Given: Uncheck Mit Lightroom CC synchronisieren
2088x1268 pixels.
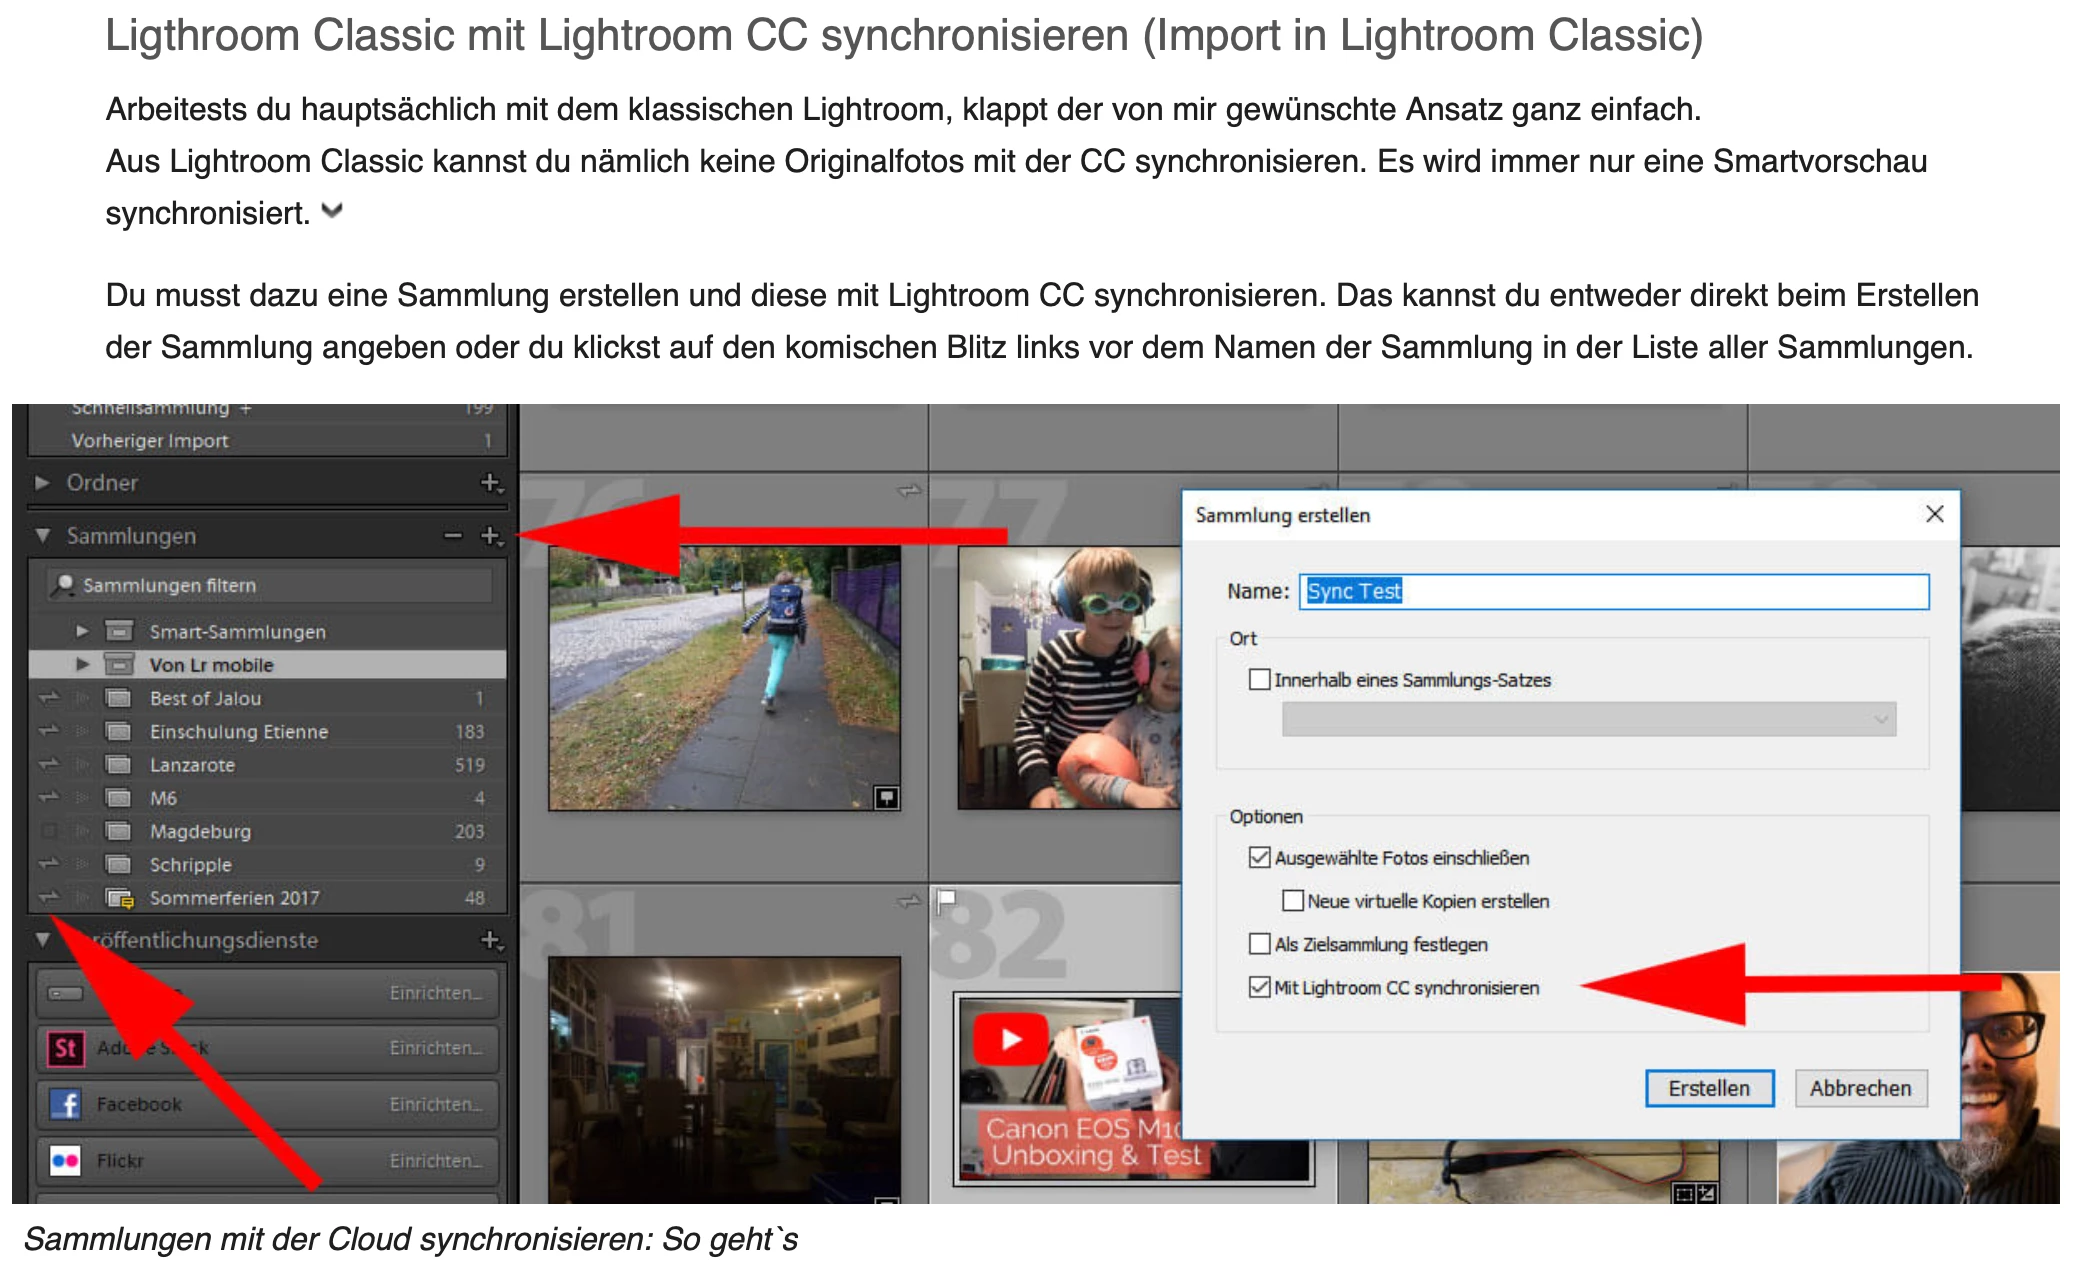Looking at the screenshot, I should click(x=1259, y=988).
